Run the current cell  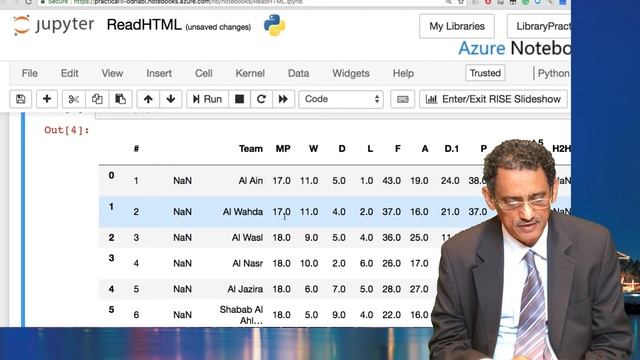[207, 99]
